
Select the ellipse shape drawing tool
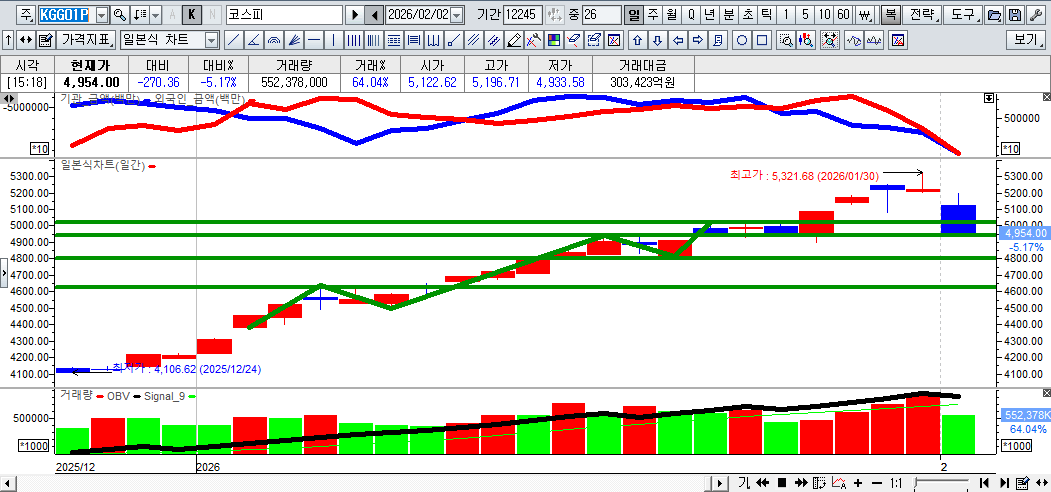[x=742, y=41]
